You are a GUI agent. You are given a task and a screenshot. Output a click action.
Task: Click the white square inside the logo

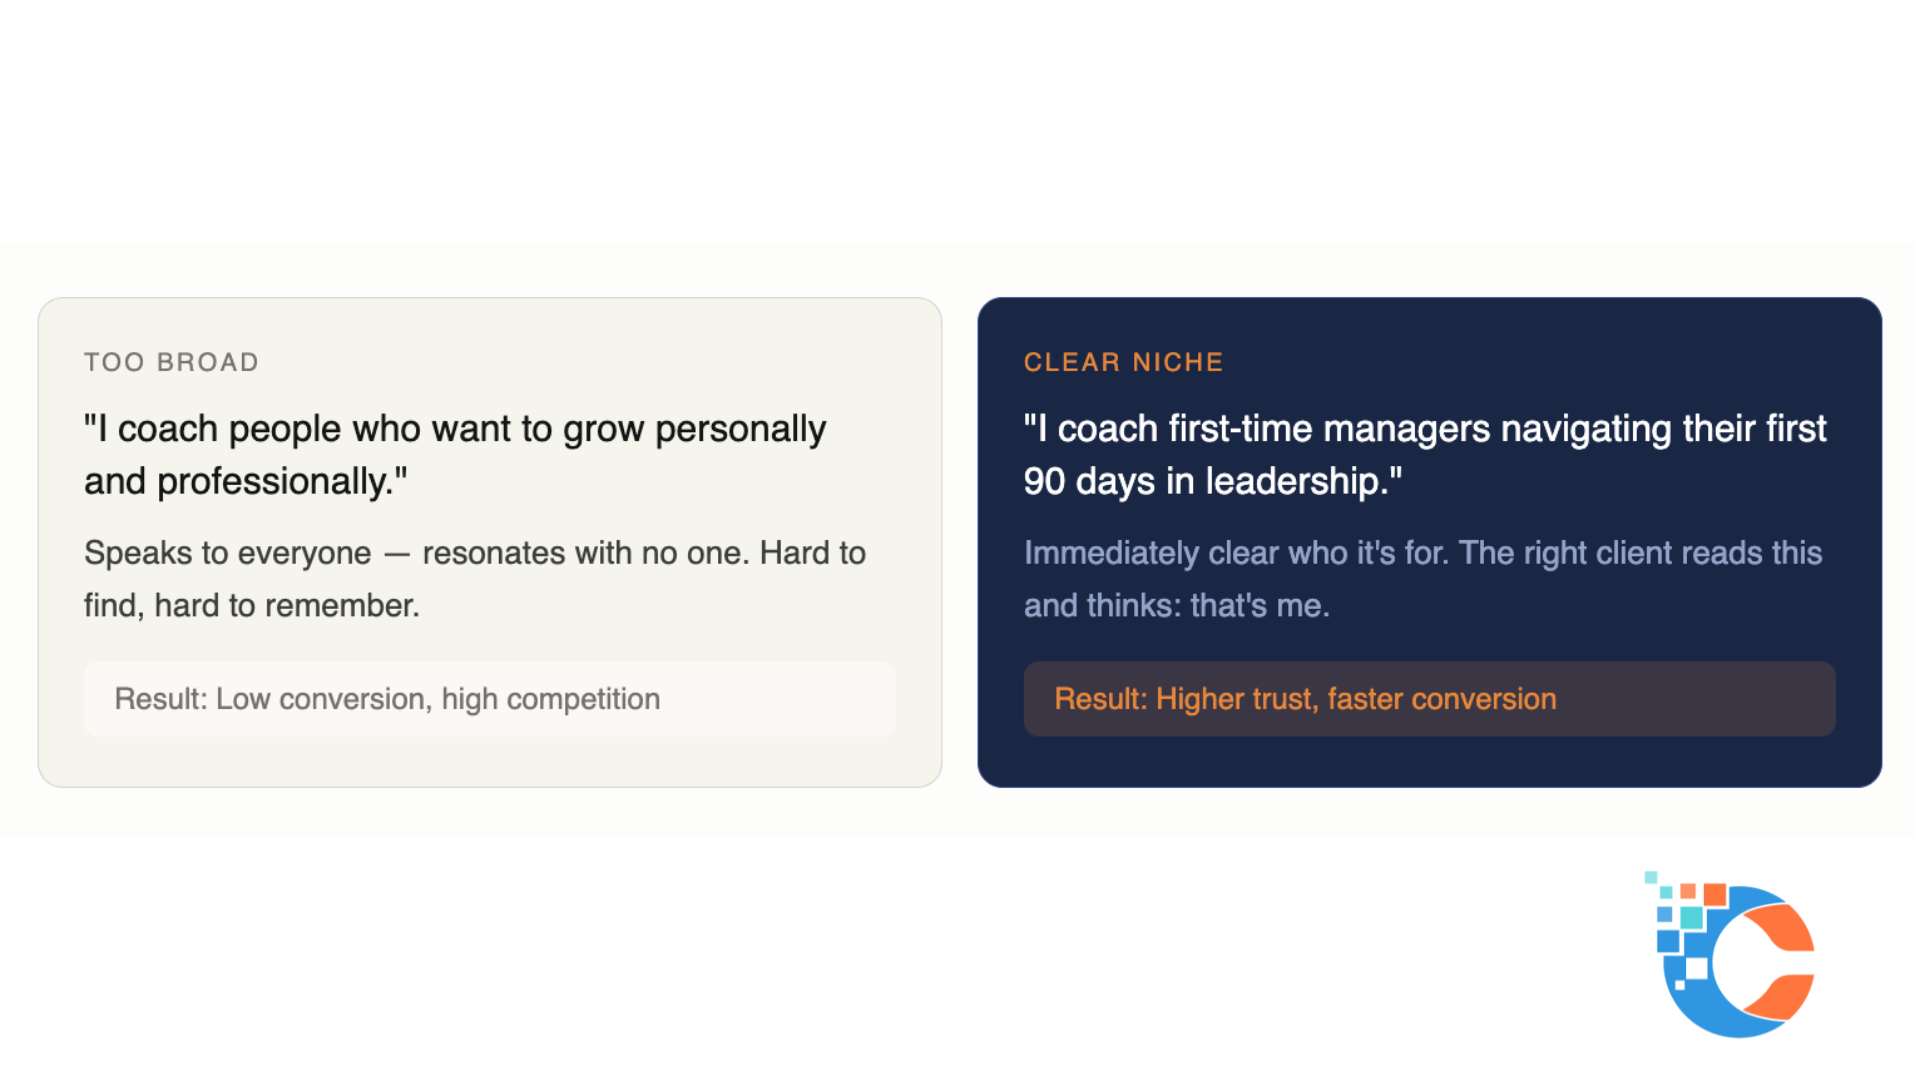(1697, 968)
